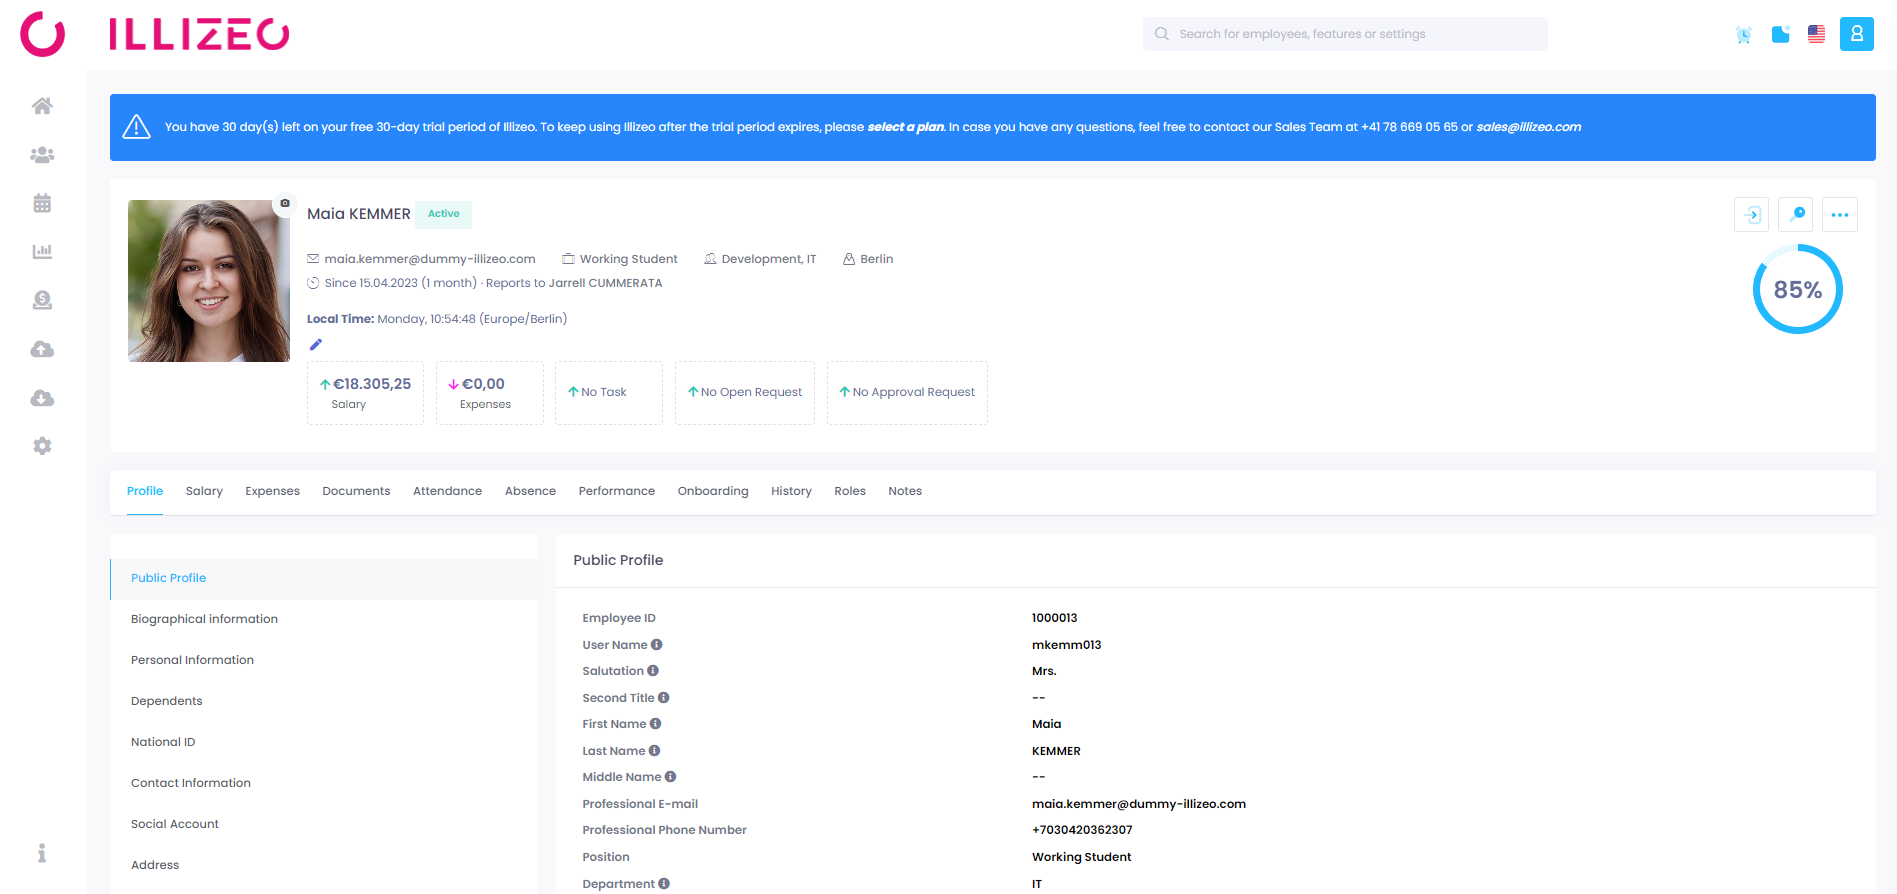Click Maia Kemmer's profile photo
Viewport: 1897px width, 894px height.
[x=209, y=281]
